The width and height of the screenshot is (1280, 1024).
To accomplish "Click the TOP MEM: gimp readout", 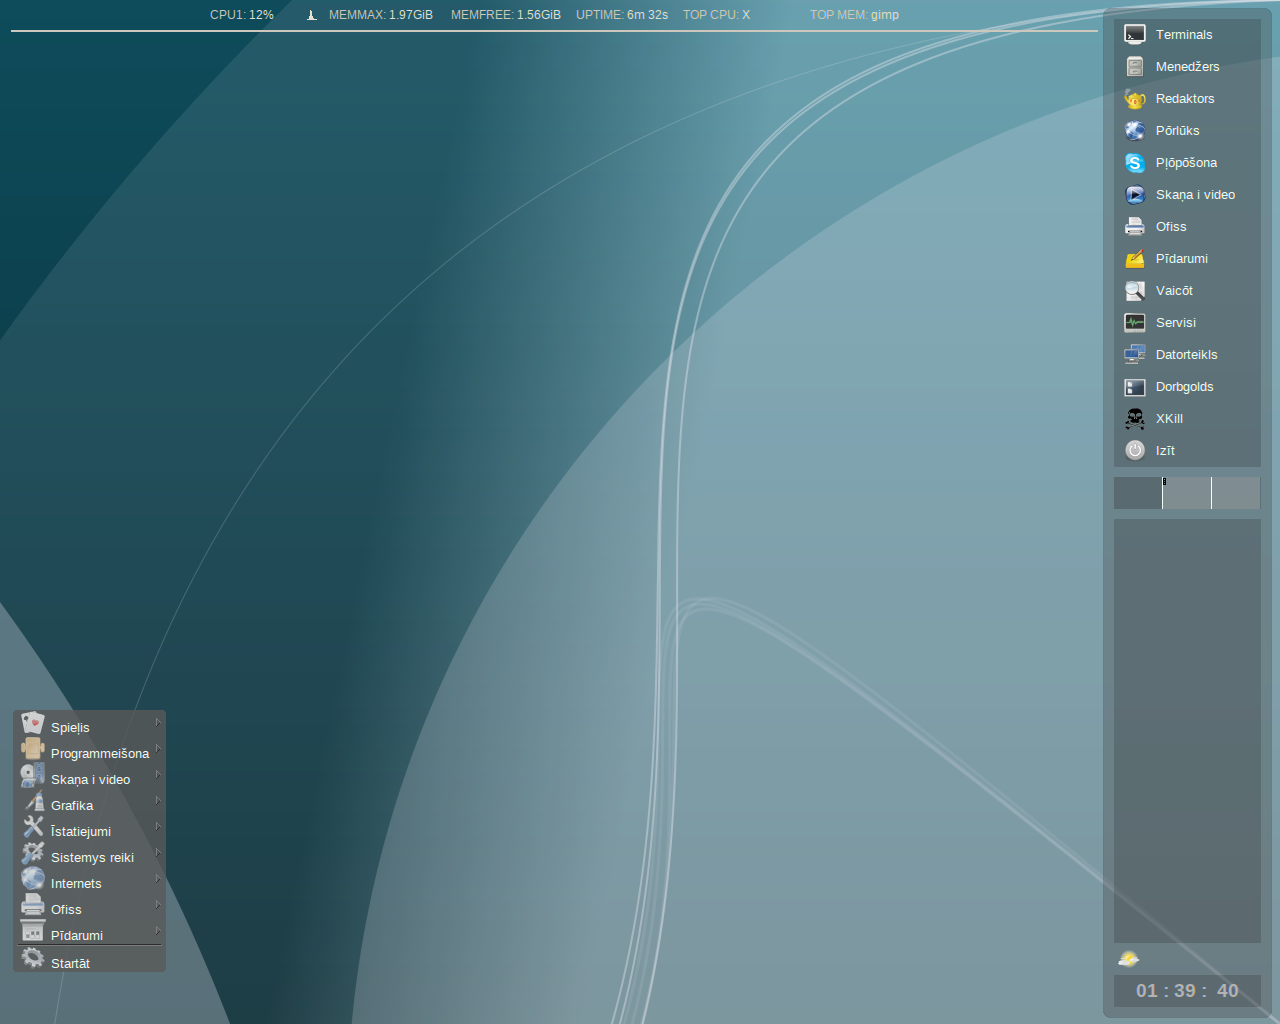I will 854,15.
